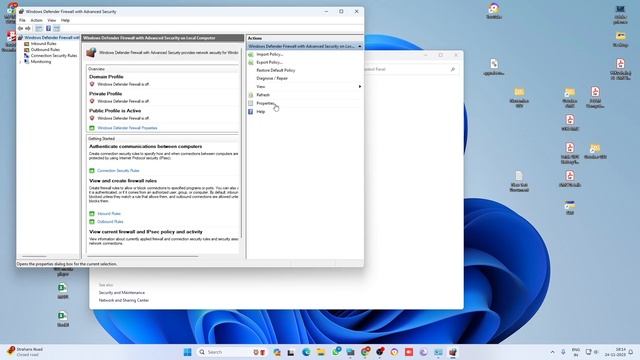Click the 'Domain Profile' heading text
The image size is (640, 360).
(x=106, y=77)
